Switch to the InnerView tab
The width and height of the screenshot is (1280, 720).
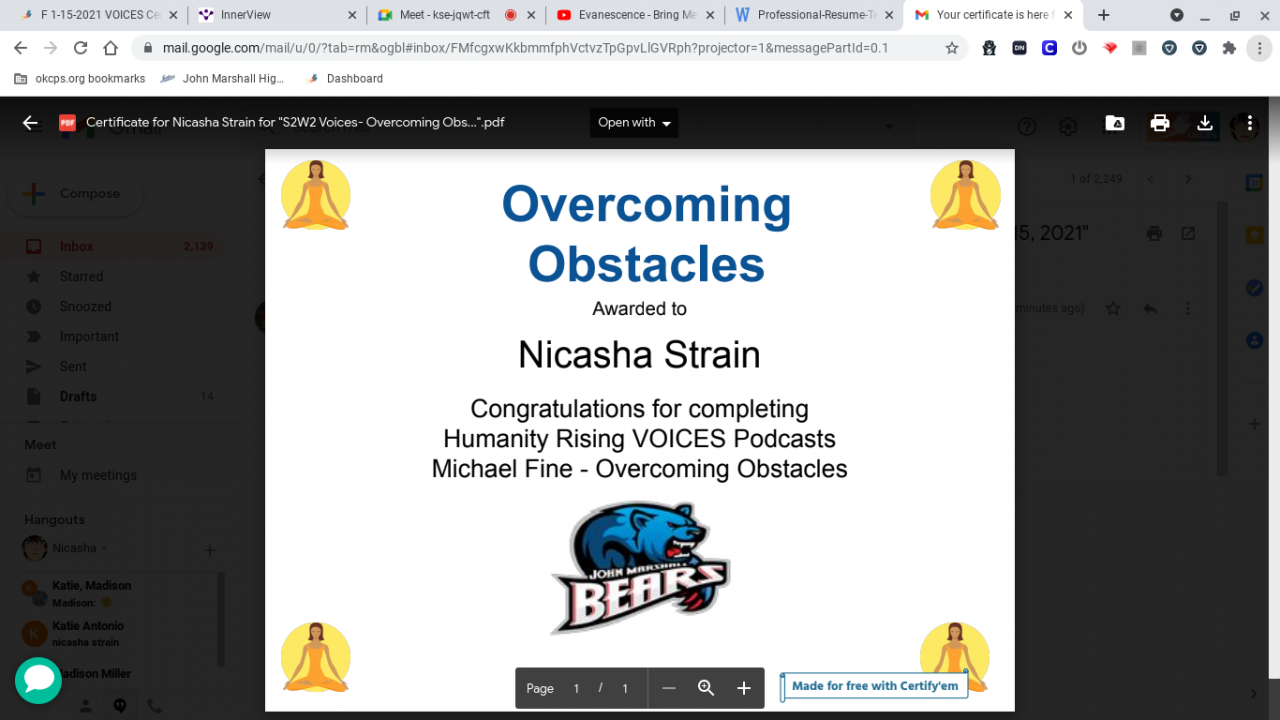pos(277,15)
